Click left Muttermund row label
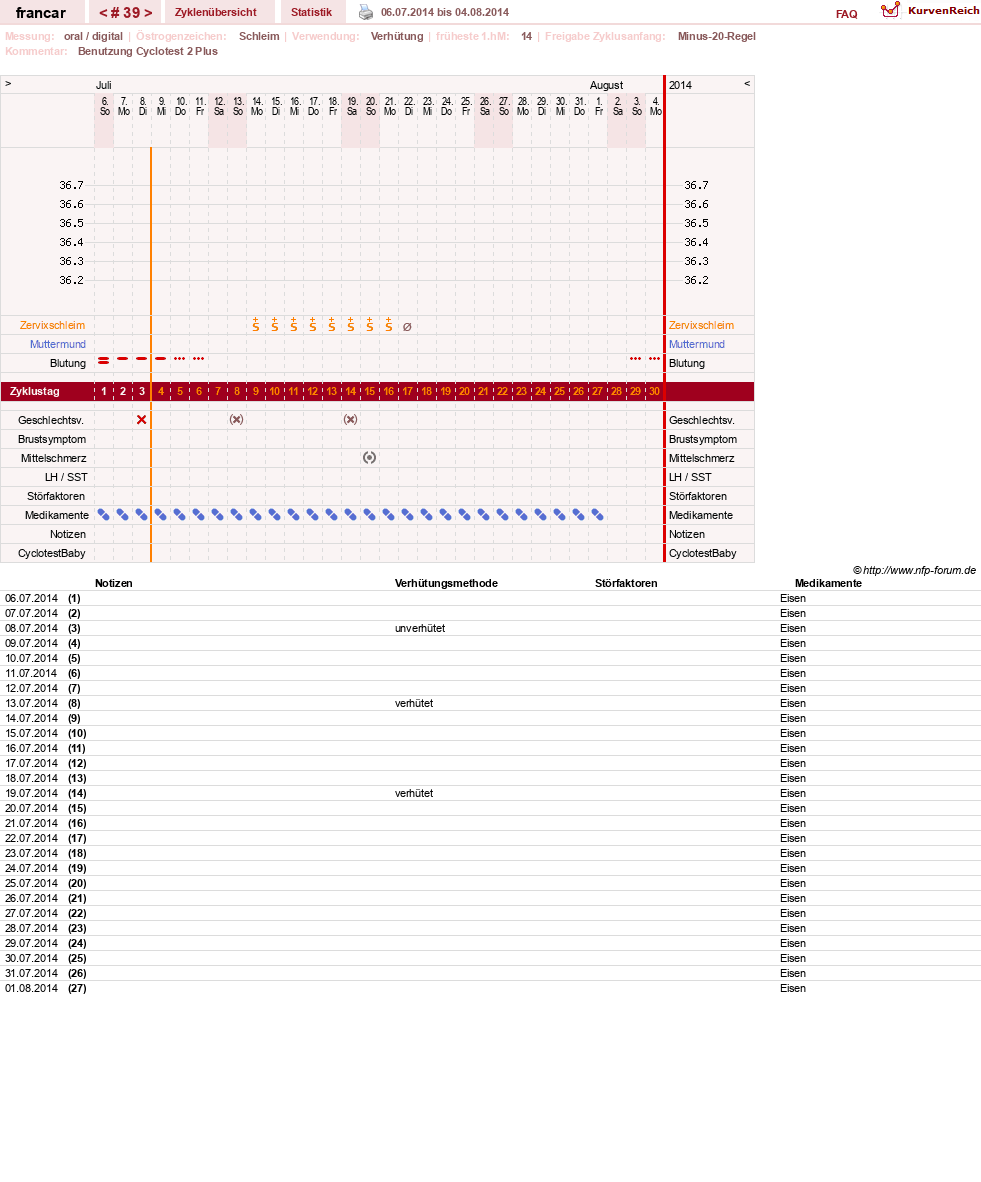The height and width of the screenshot is (1182, 981). pyautogui.click(x=58, y=344)
